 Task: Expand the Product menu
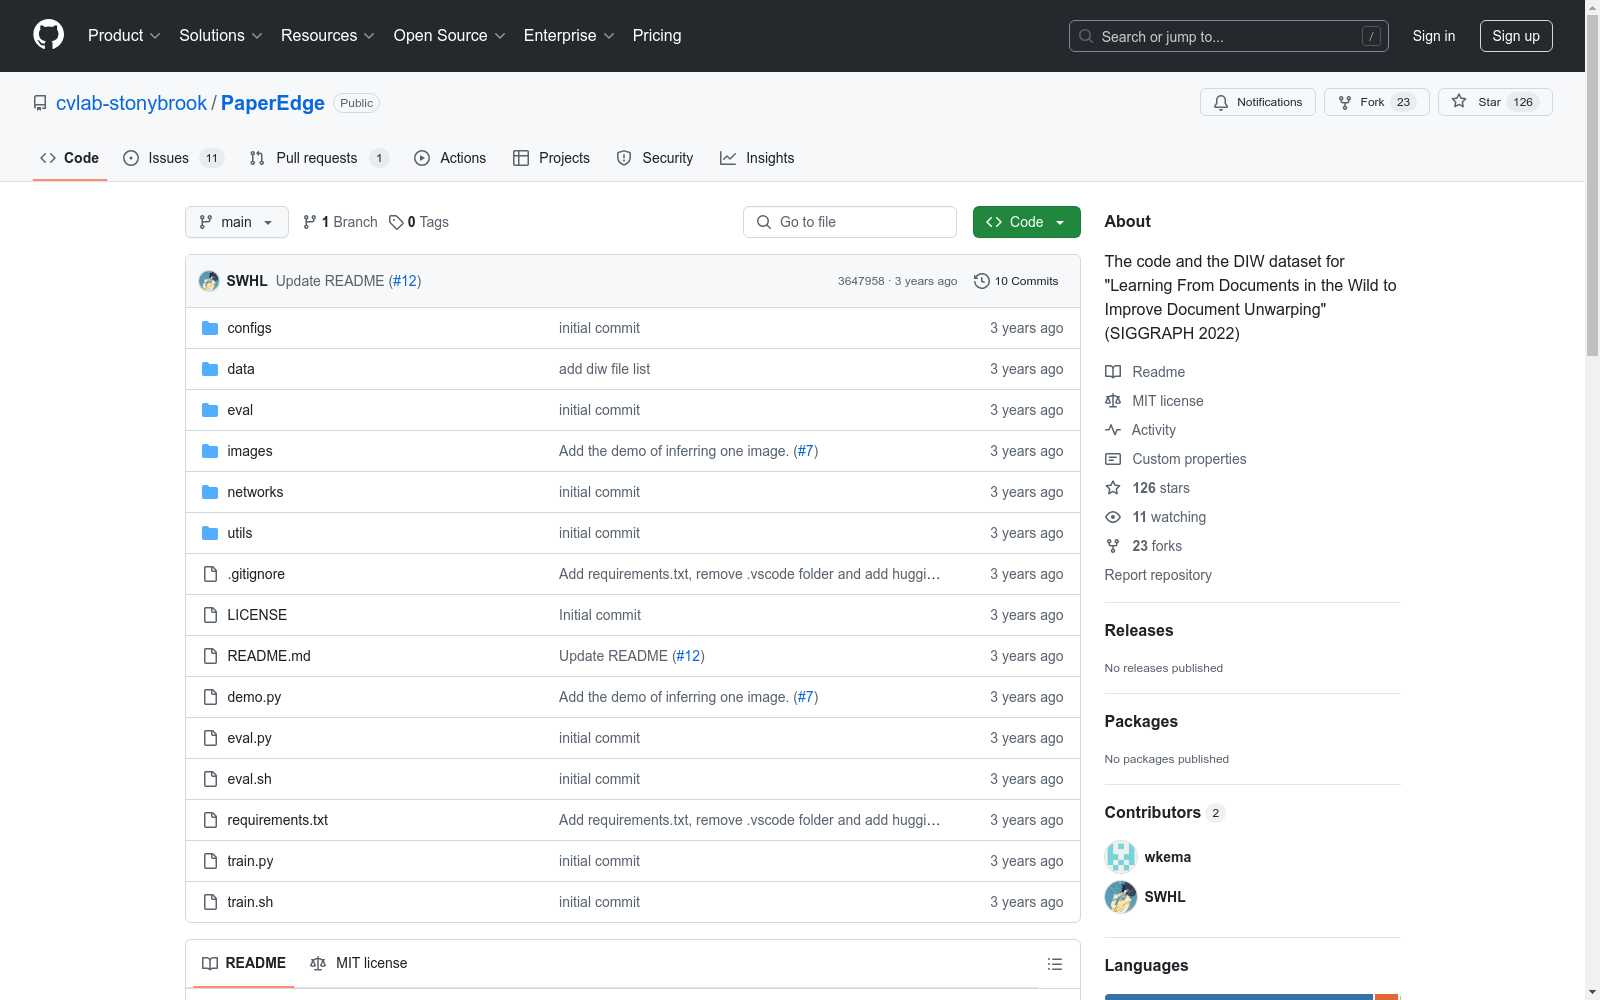[124, 36]
